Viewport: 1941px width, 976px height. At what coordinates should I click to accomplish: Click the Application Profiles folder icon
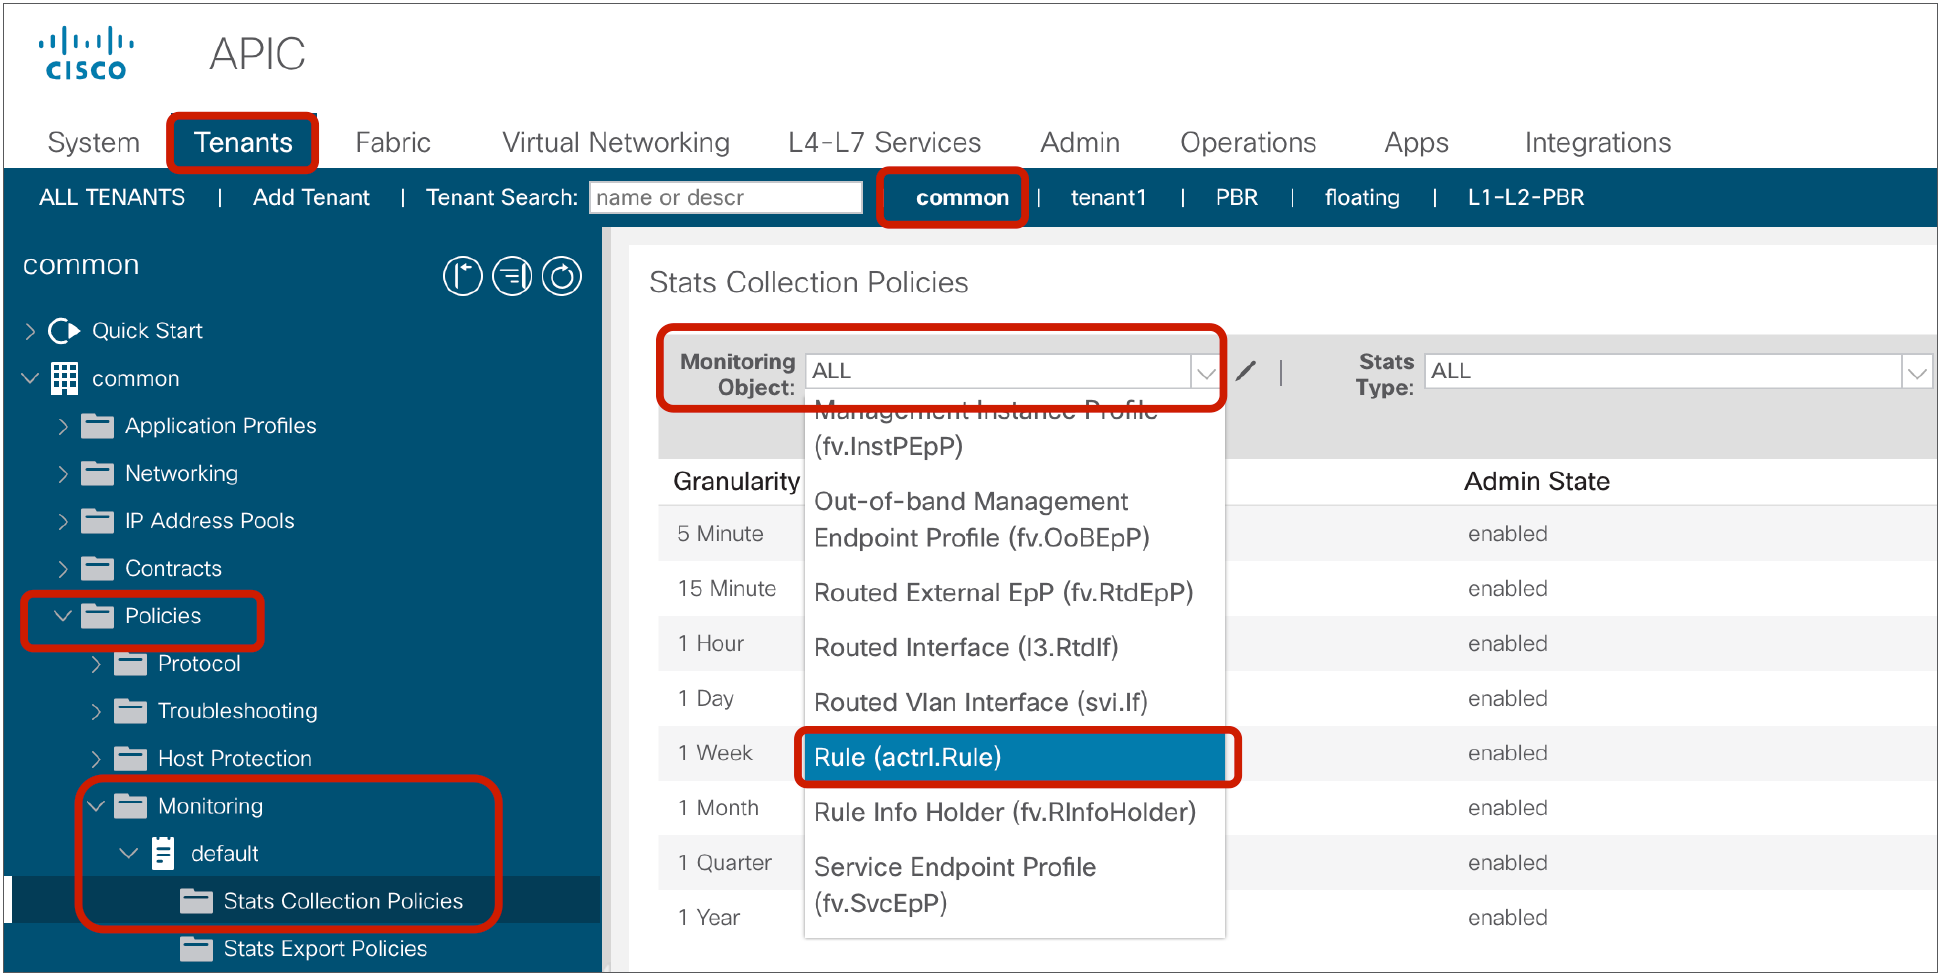[x=97, y=426]
